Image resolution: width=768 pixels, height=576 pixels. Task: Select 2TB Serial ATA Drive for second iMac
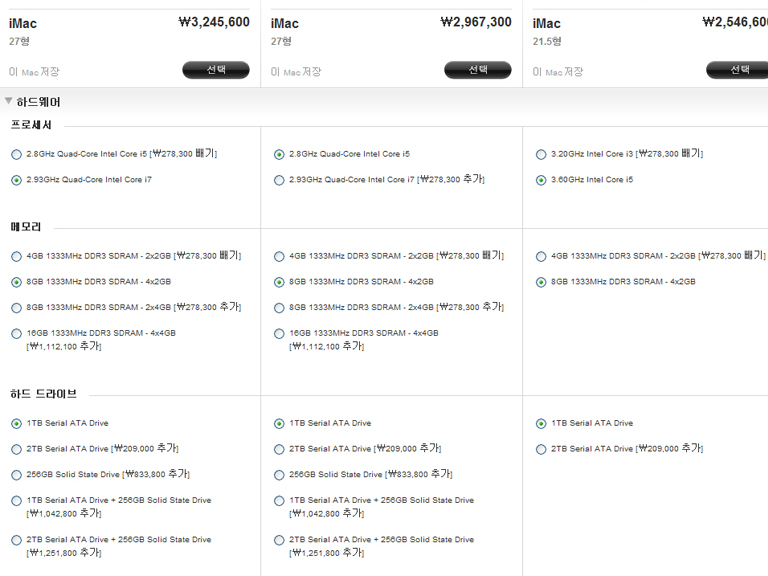coord(279,450)
